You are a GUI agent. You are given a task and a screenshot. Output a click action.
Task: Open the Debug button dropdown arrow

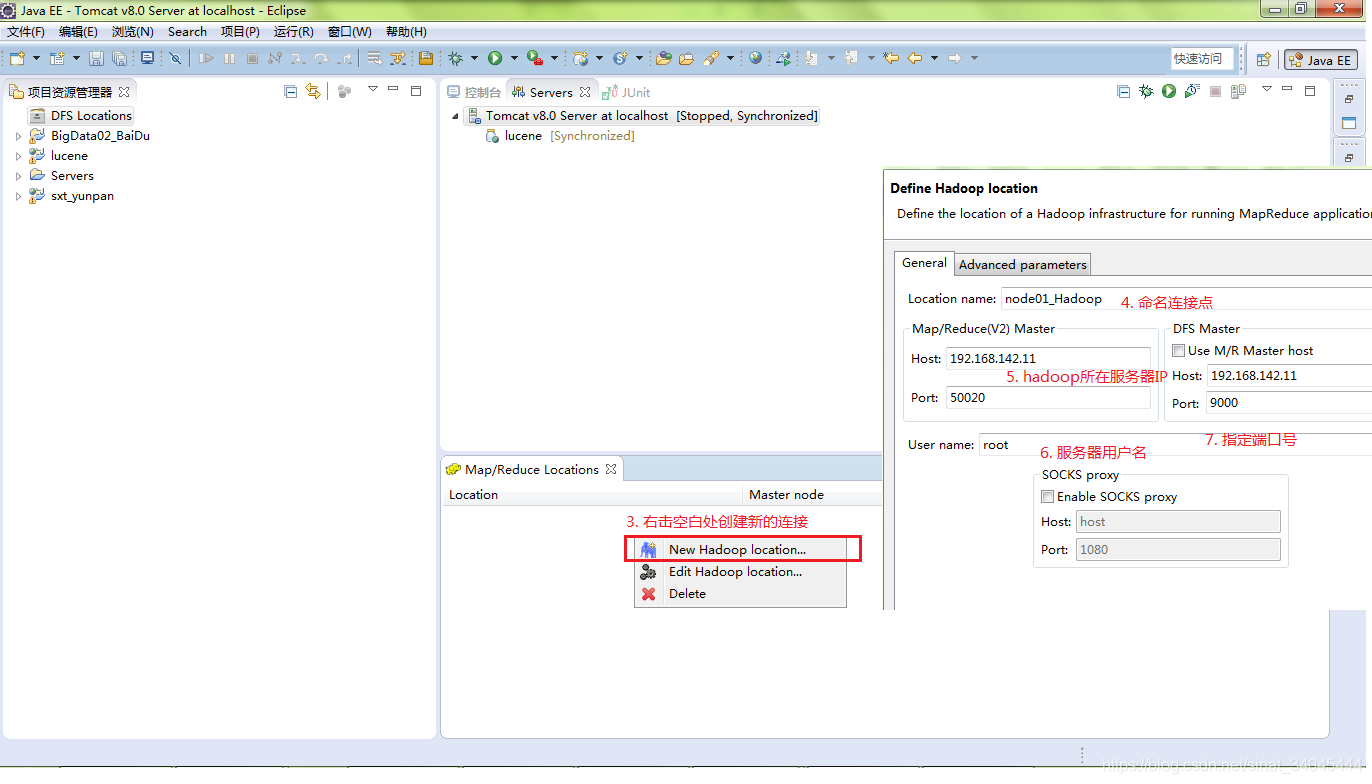474,58
